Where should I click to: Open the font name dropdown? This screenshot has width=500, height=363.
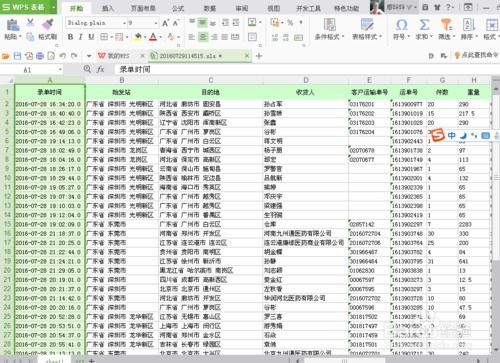124,23
